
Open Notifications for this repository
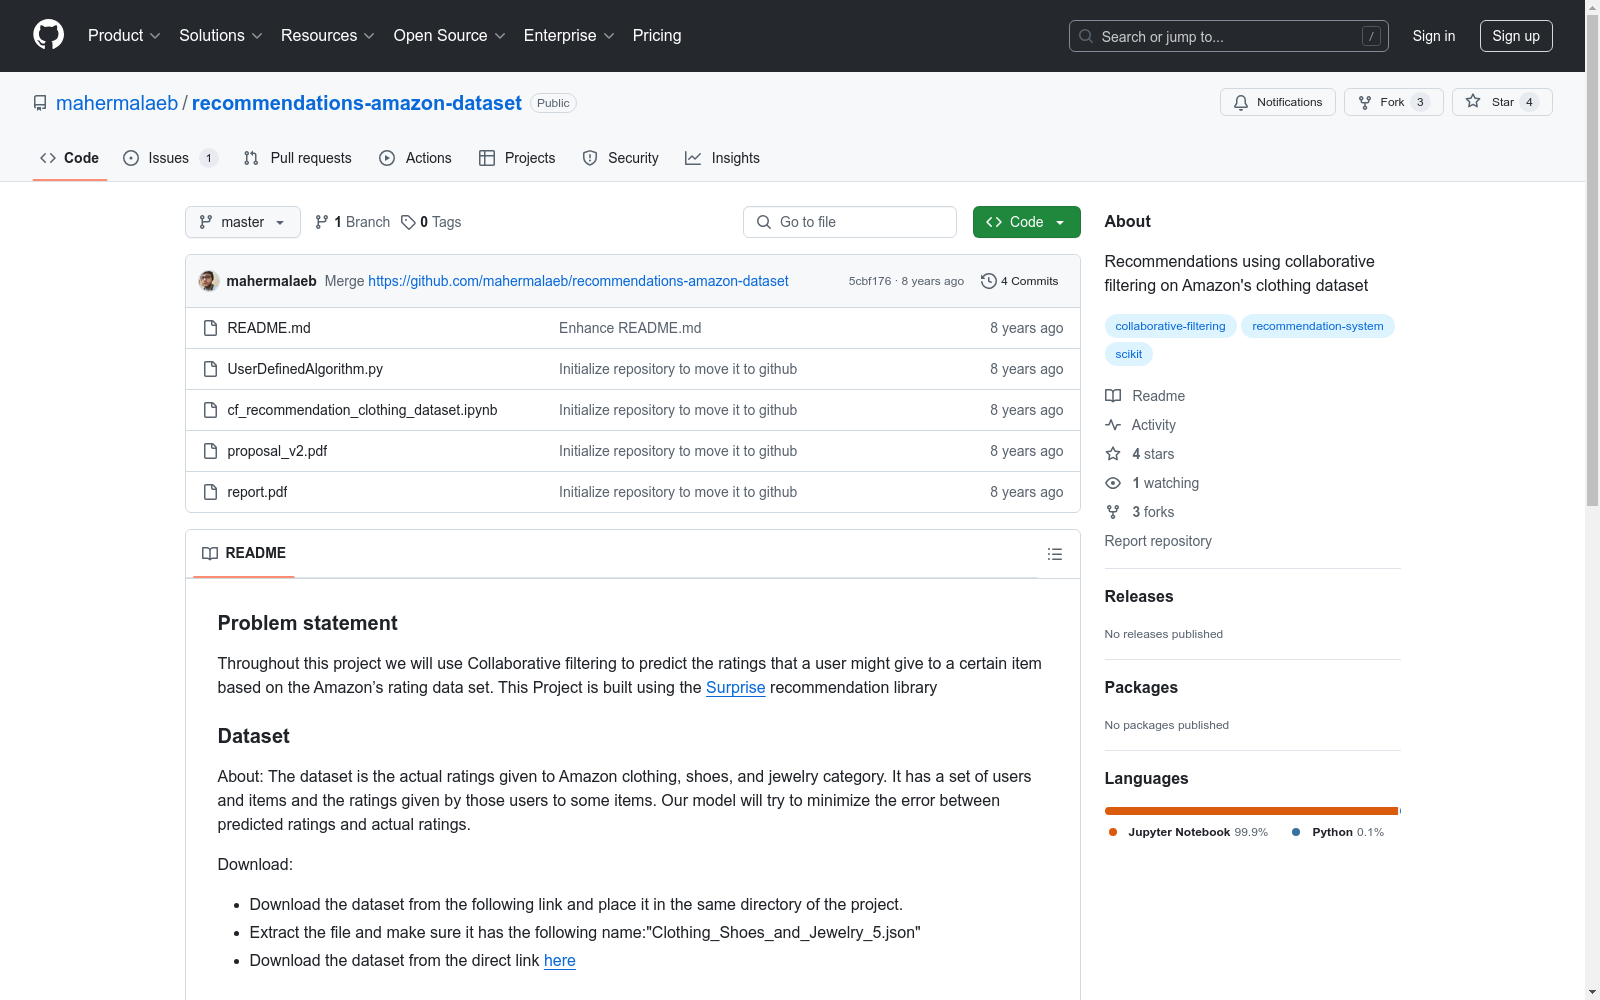[x=1278, y=102]
